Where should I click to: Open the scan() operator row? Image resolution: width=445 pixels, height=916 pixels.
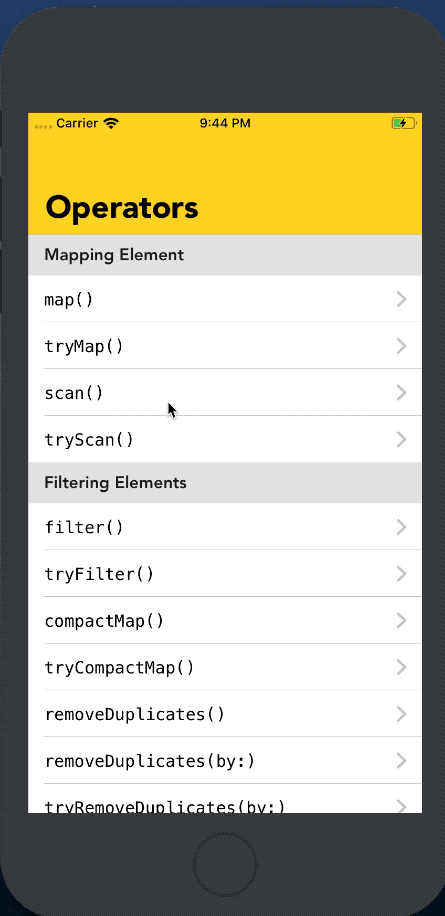pyautogui.click(x=225, y=393)
